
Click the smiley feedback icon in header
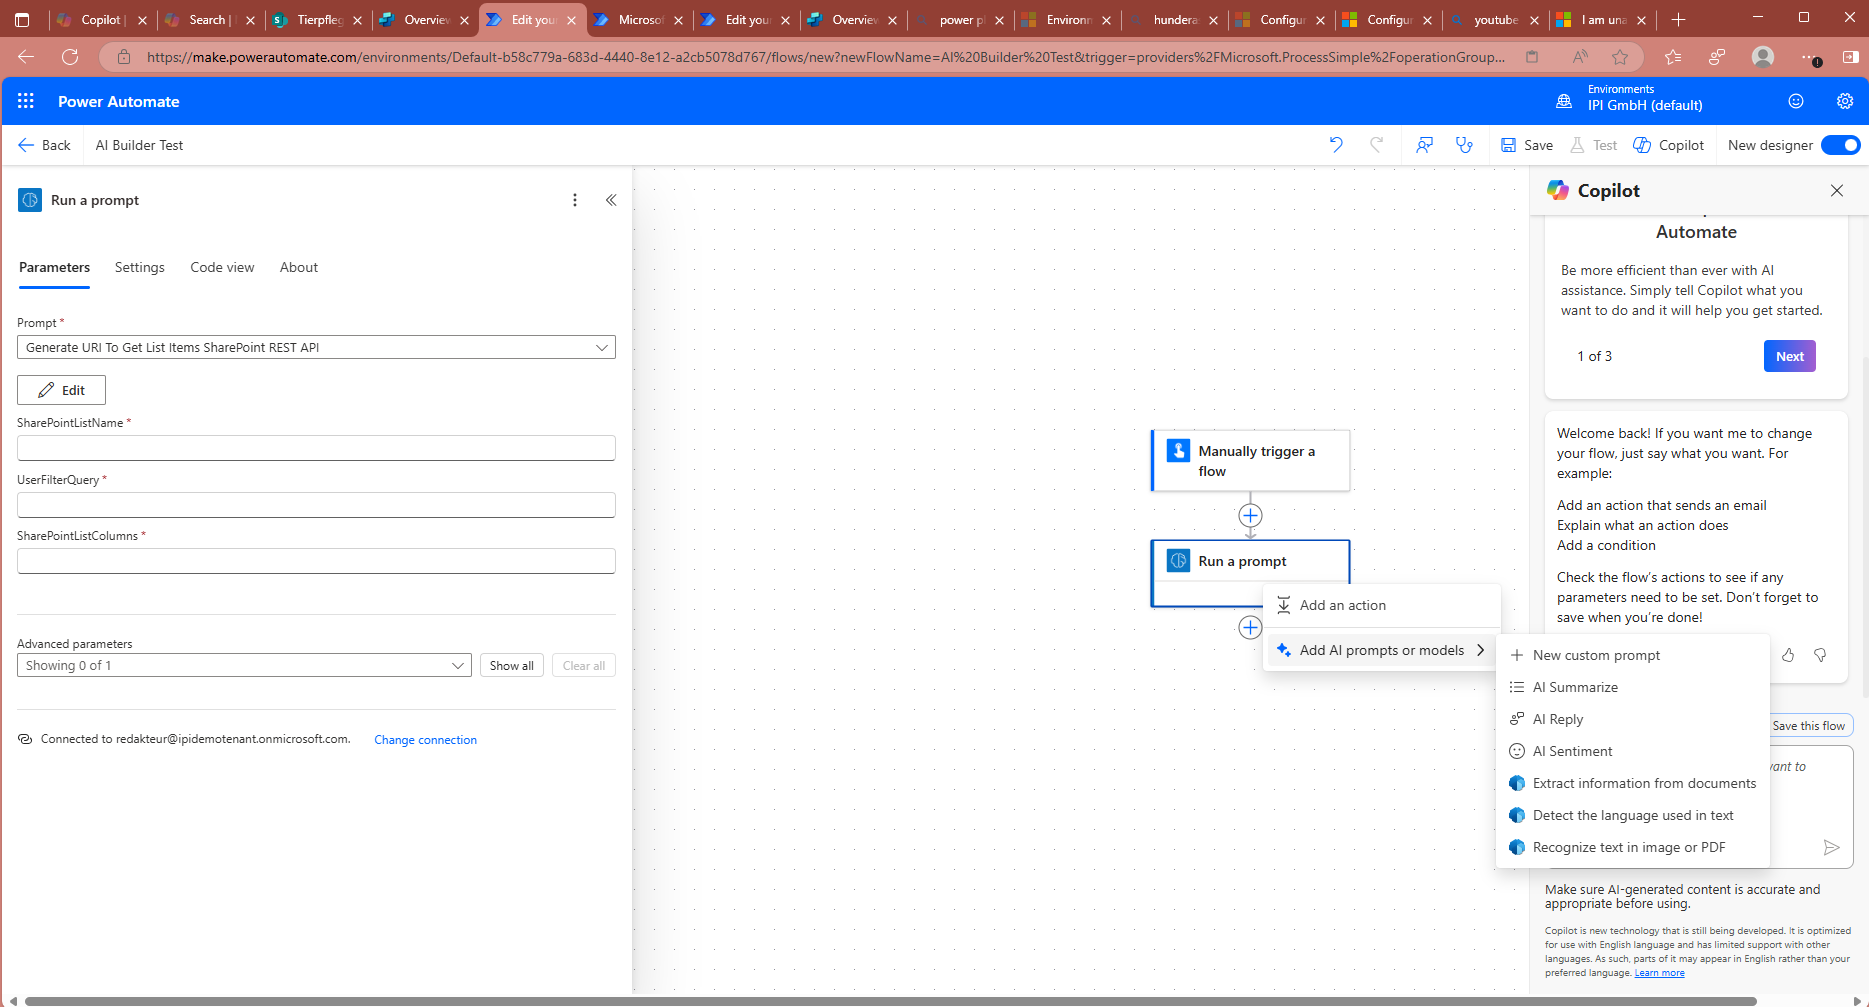pos(1796,101)
